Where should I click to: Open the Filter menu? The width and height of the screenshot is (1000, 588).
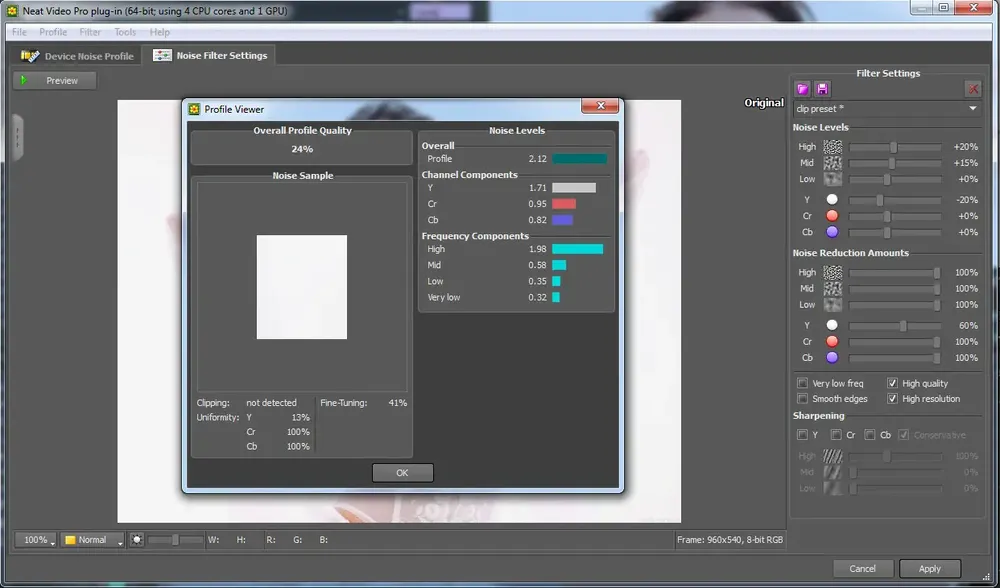(x=90, y=32)
